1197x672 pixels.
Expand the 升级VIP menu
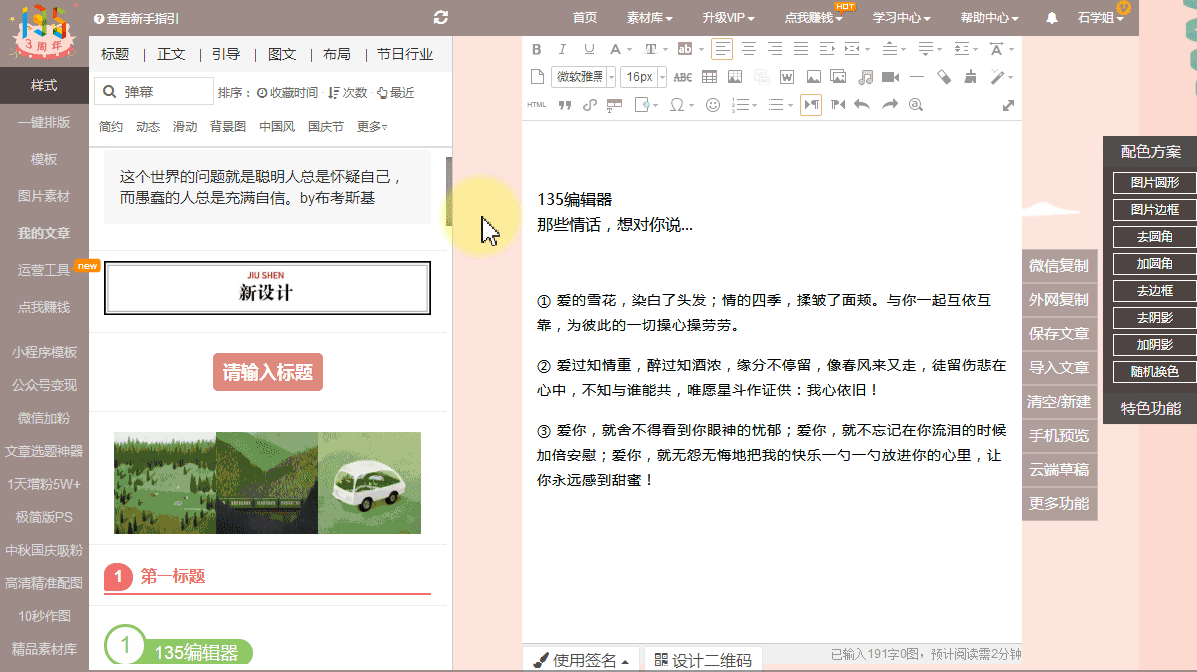point(728,18)
